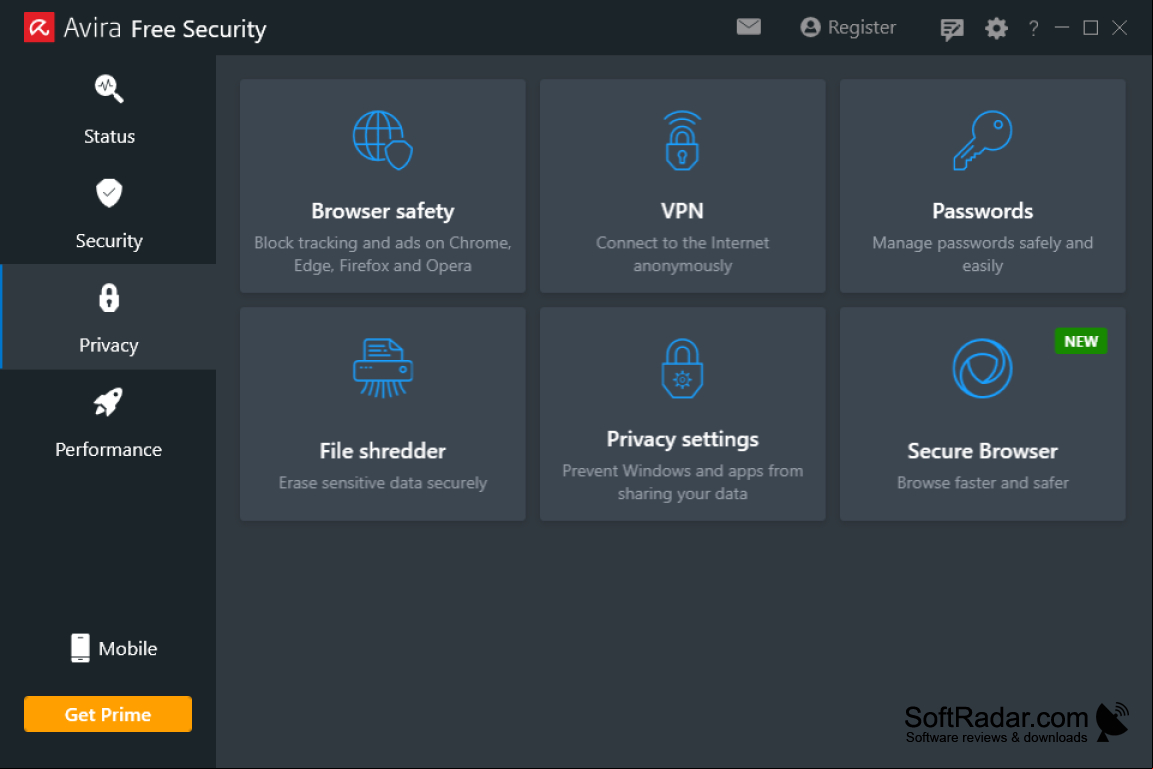Select the File shredder icon

[382, 368]
